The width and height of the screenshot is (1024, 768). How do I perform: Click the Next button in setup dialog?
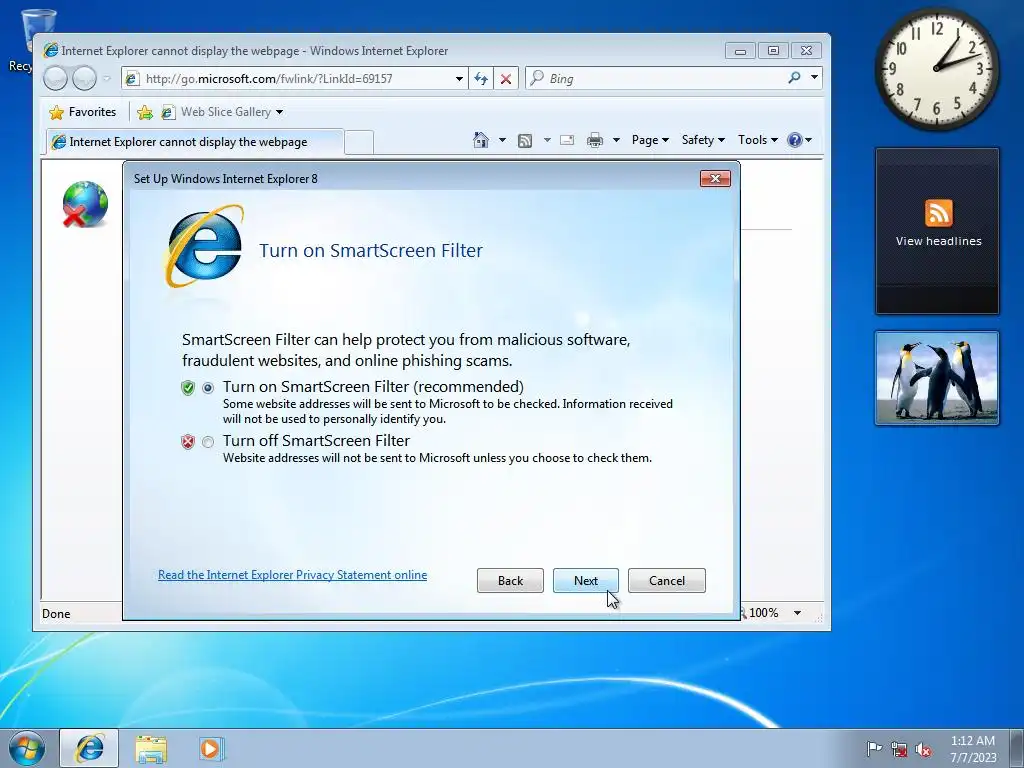(586, 581)
